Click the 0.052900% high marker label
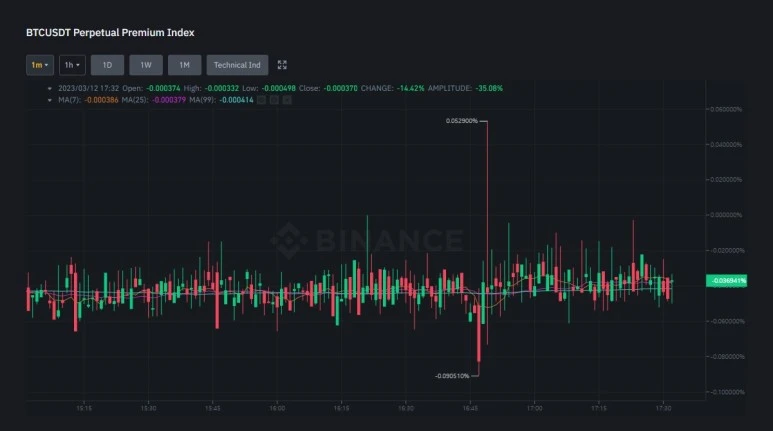773x431 pixels. [x=462, y=121]
